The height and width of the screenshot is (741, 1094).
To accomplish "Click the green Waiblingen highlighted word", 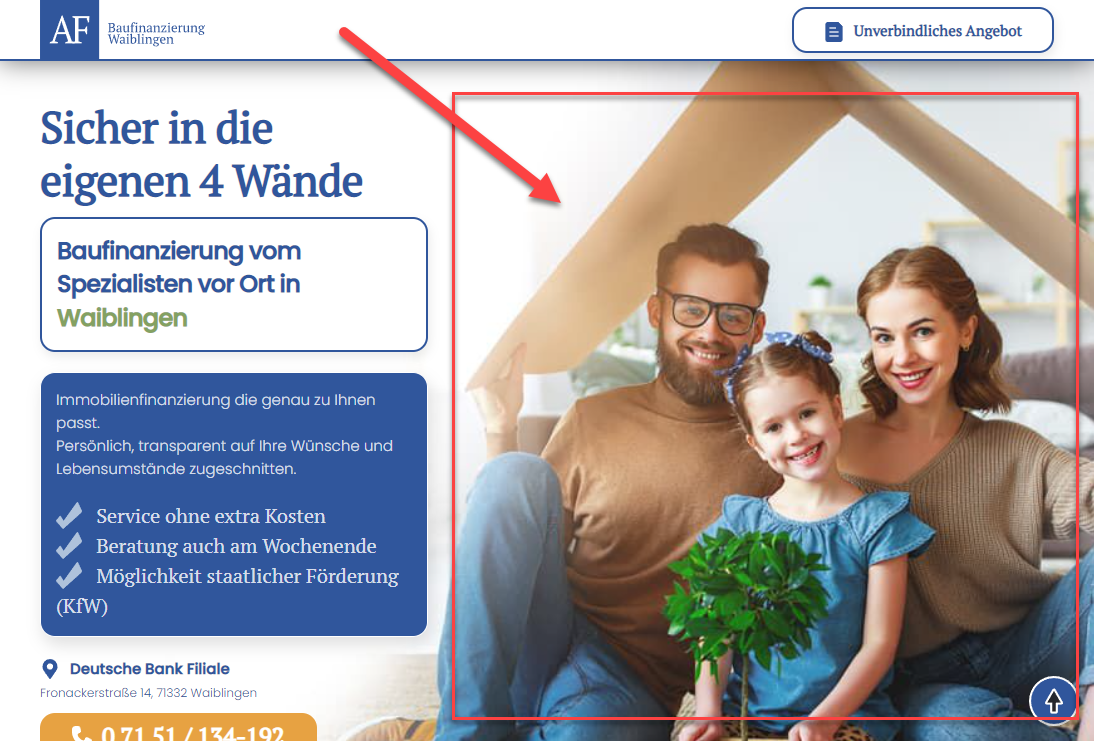I will tap(122, 318).
